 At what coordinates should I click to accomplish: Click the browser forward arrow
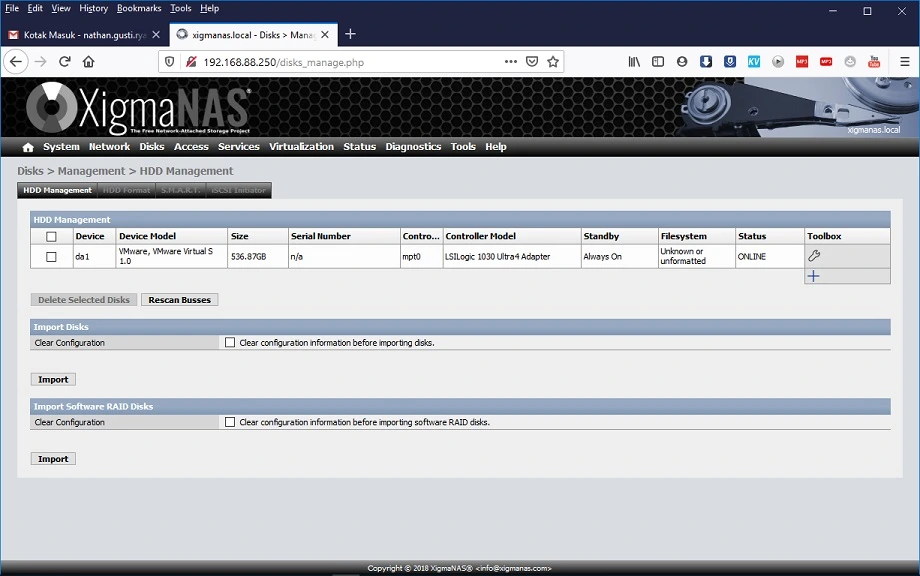click(40, 62)
